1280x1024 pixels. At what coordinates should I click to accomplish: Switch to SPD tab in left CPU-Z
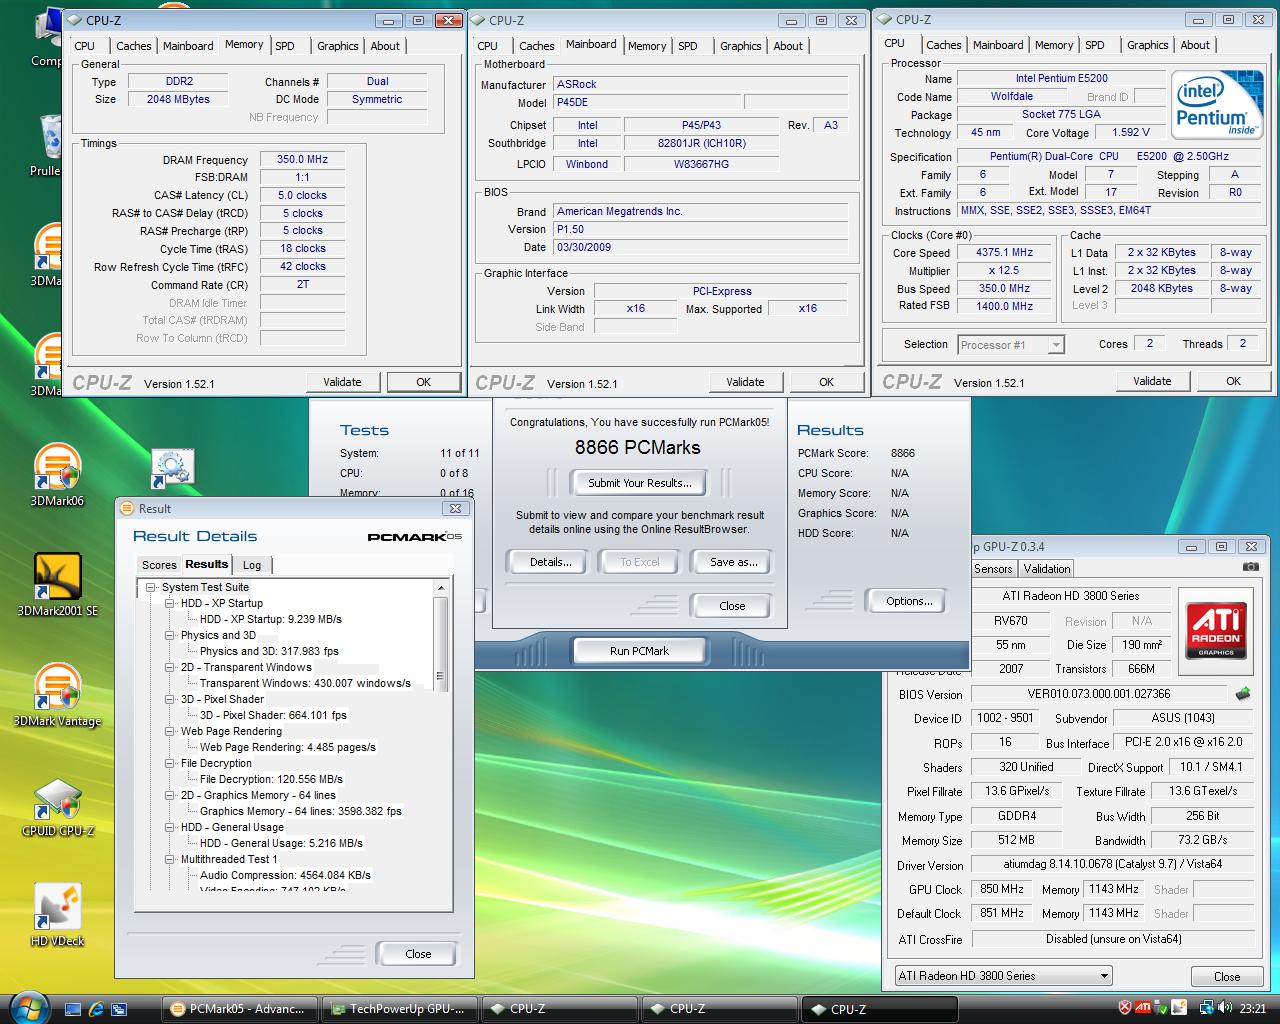[285, 46]
